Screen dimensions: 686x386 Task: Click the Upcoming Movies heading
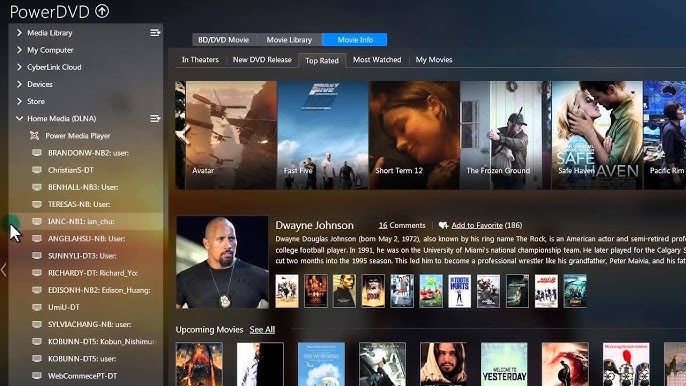pos(209,330)
